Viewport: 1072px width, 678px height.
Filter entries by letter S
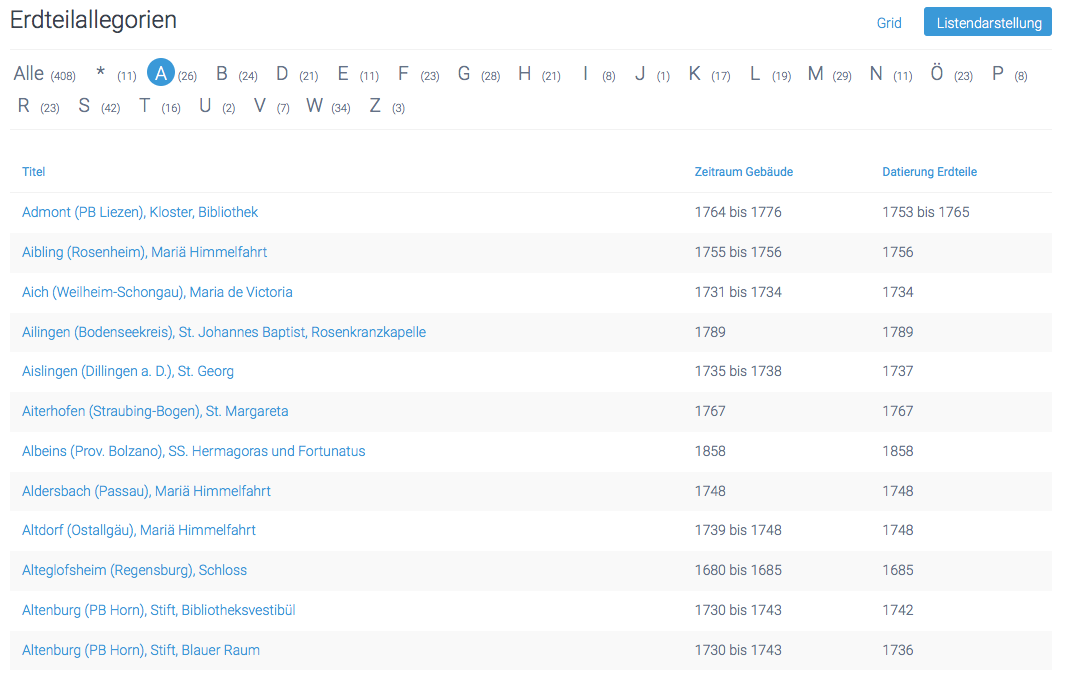84,106
